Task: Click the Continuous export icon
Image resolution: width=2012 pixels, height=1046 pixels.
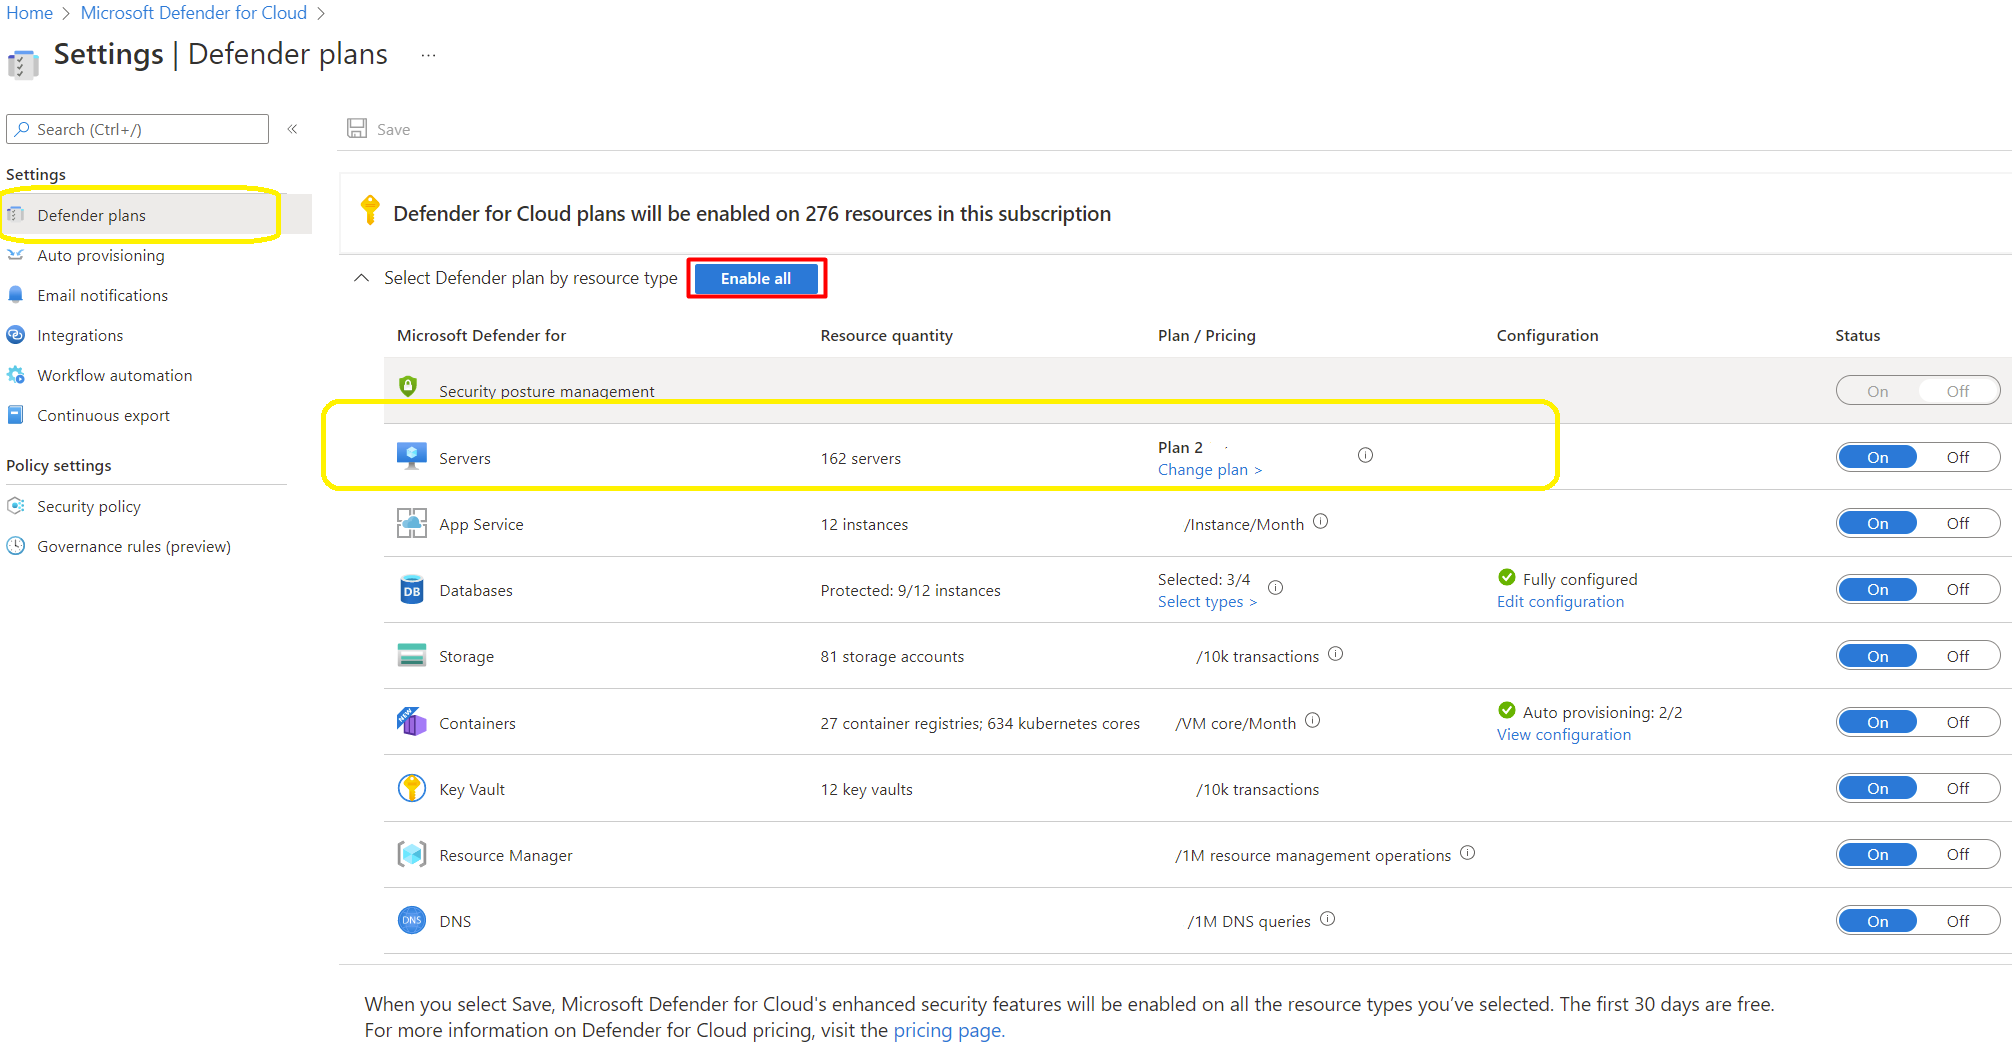Action: tap(16, 415)
